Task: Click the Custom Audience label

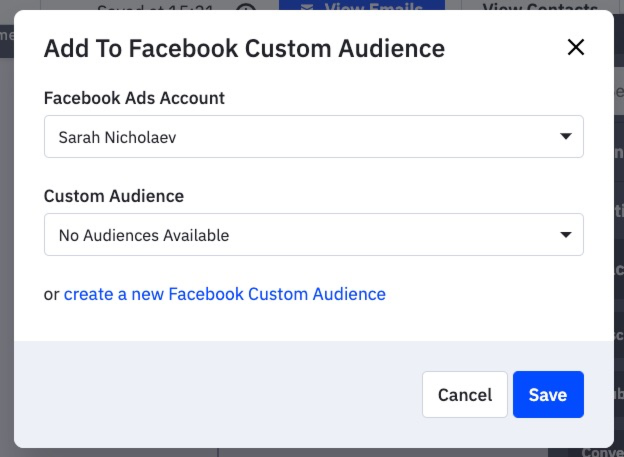Action: [x=114, y=196]
